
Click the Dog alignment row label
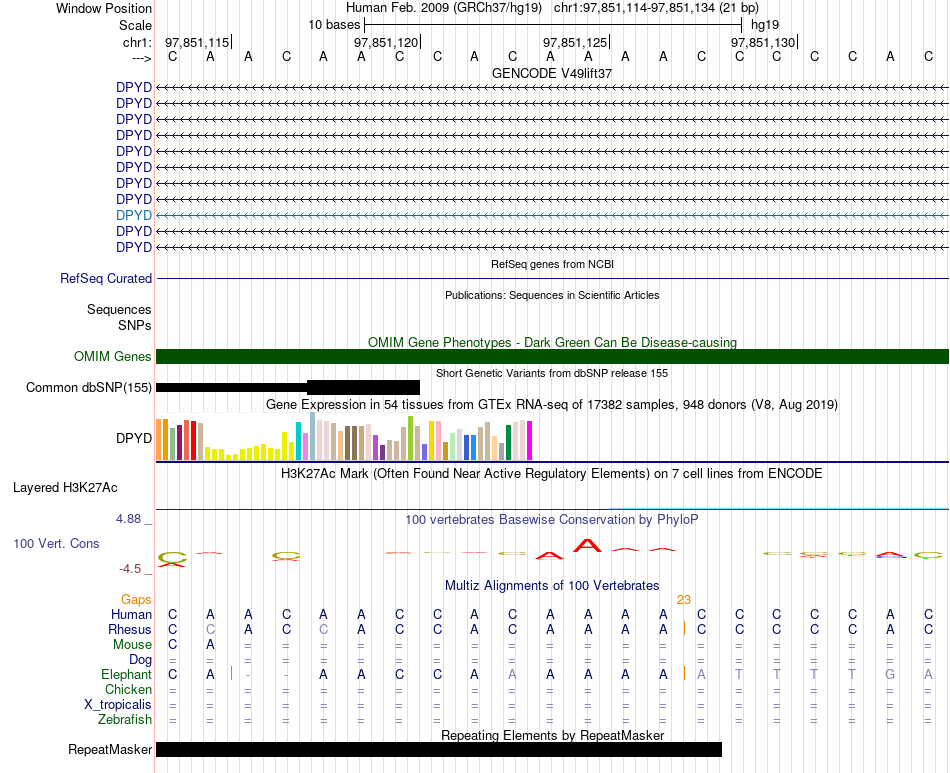[141, 660]
